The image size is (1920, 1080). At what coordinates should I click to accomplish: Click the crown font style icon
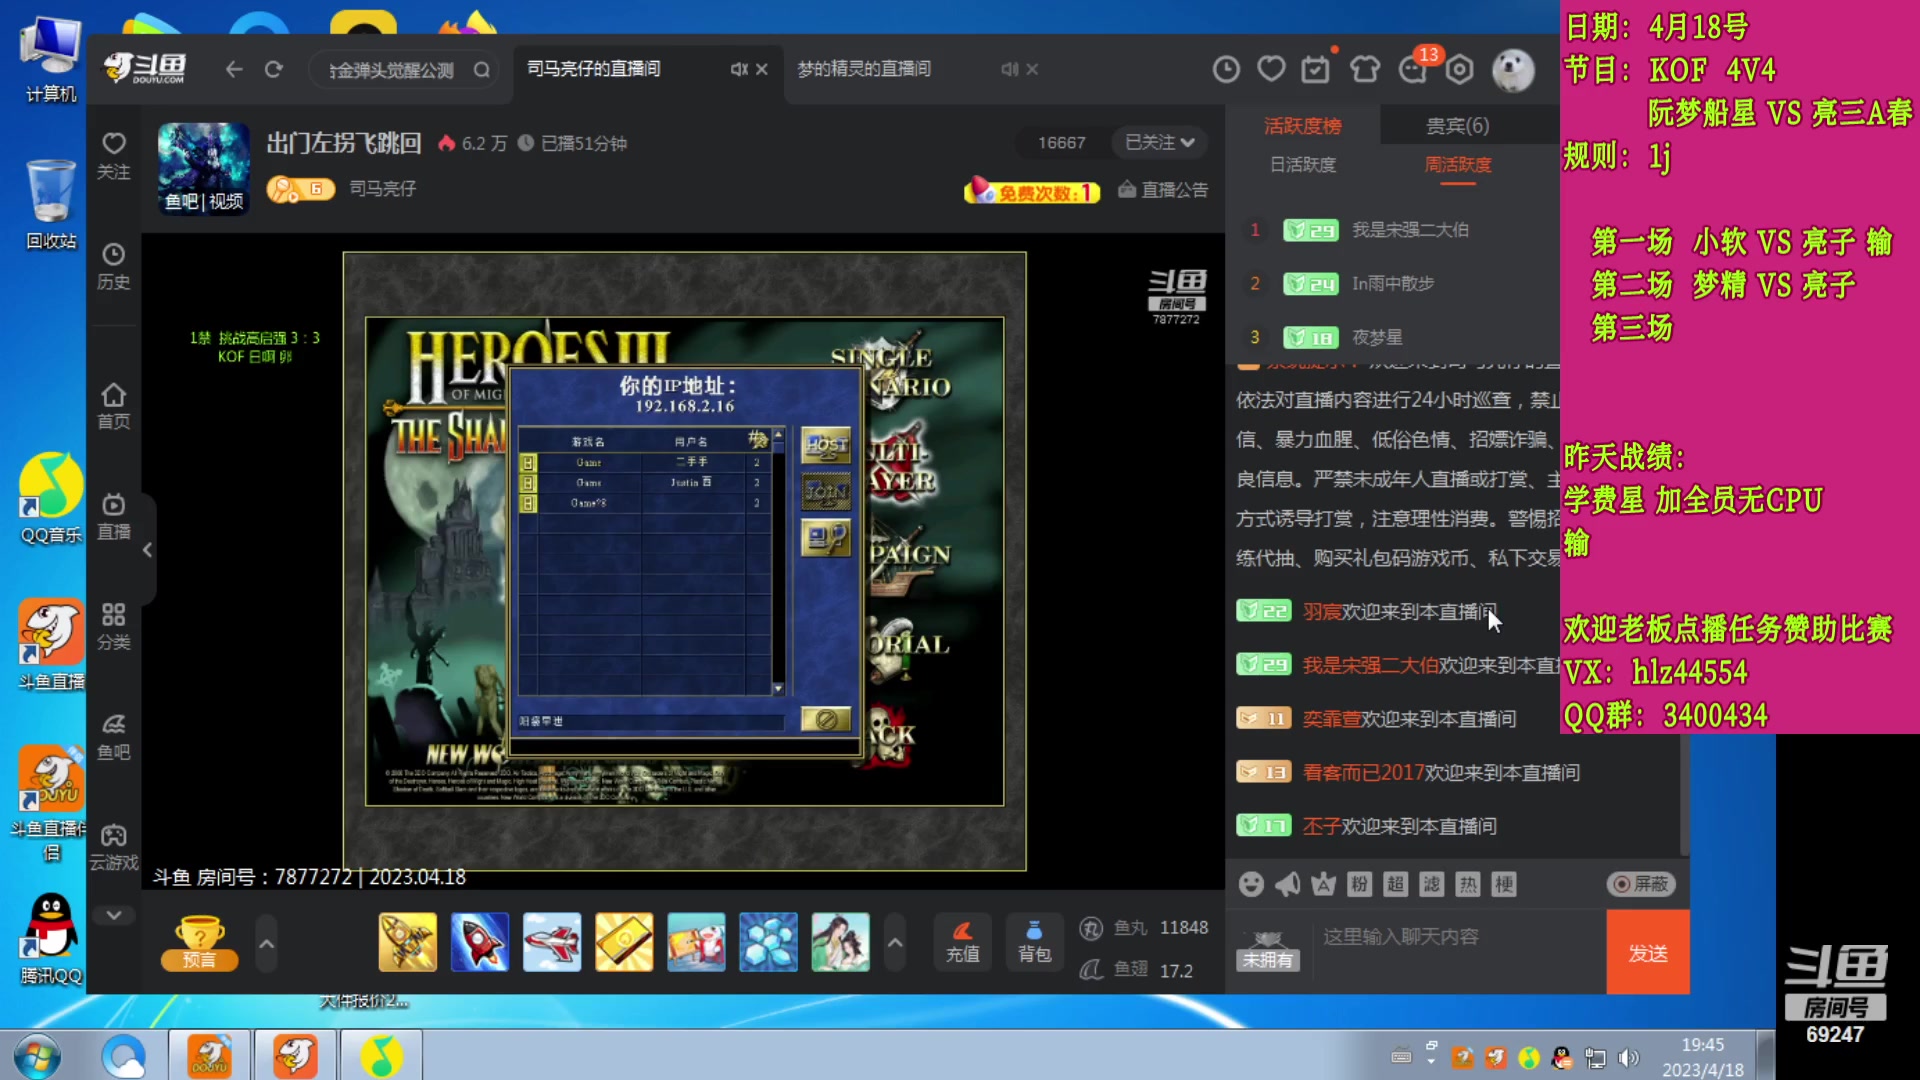(1324, 884)
